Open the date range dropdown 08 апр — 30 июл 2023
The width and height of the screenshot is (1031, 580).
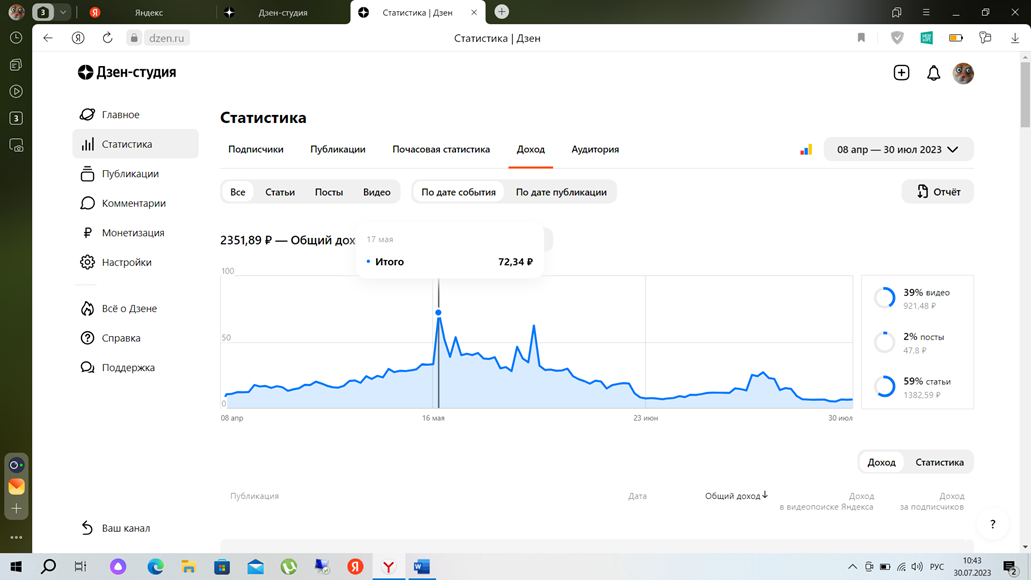tap(898, 150)
